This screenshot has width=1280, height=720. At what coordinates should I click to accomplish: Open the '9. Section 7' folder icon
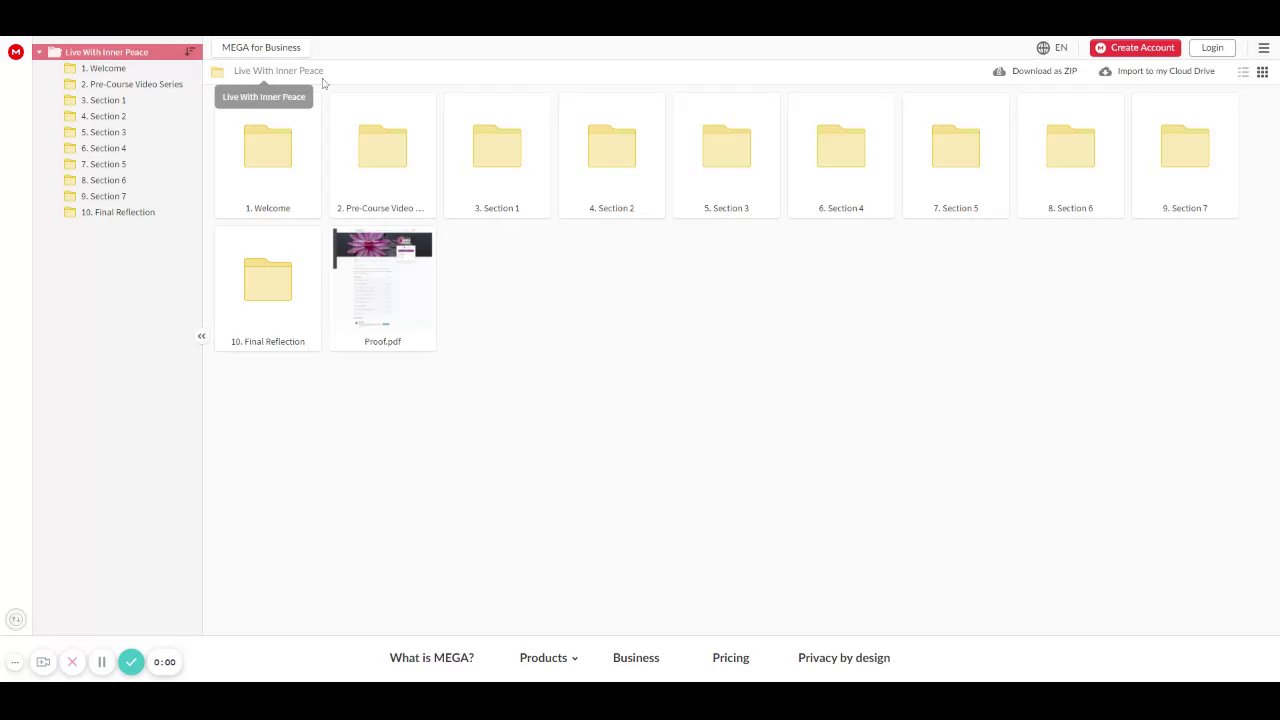[1185, 146]
